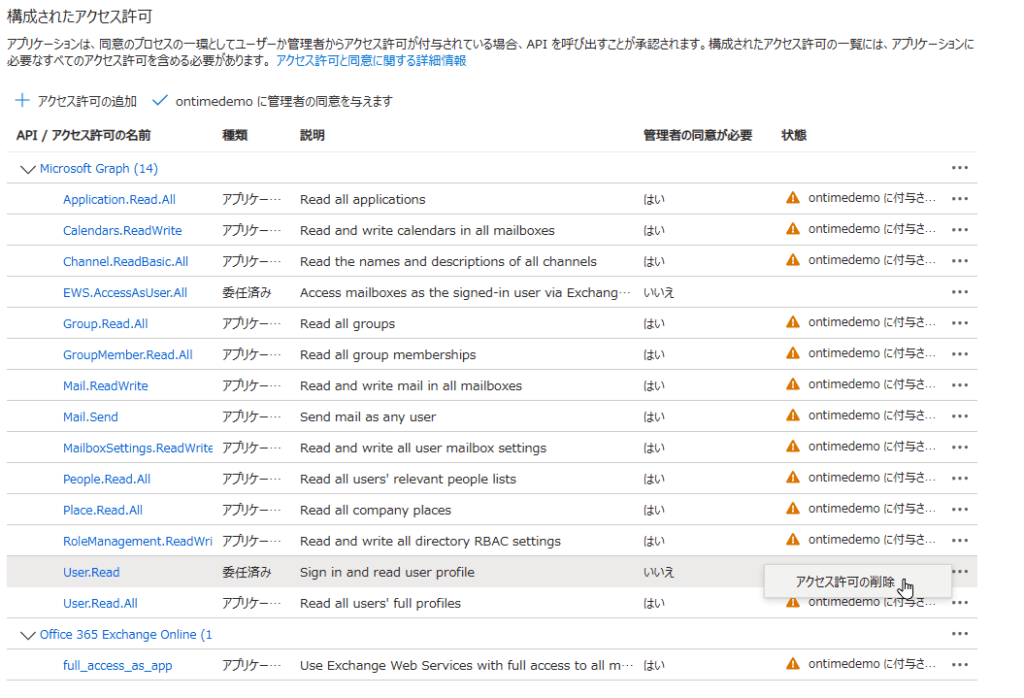
Task: Open the EWS.AccessAsUser.All permission
Action: 125,293
